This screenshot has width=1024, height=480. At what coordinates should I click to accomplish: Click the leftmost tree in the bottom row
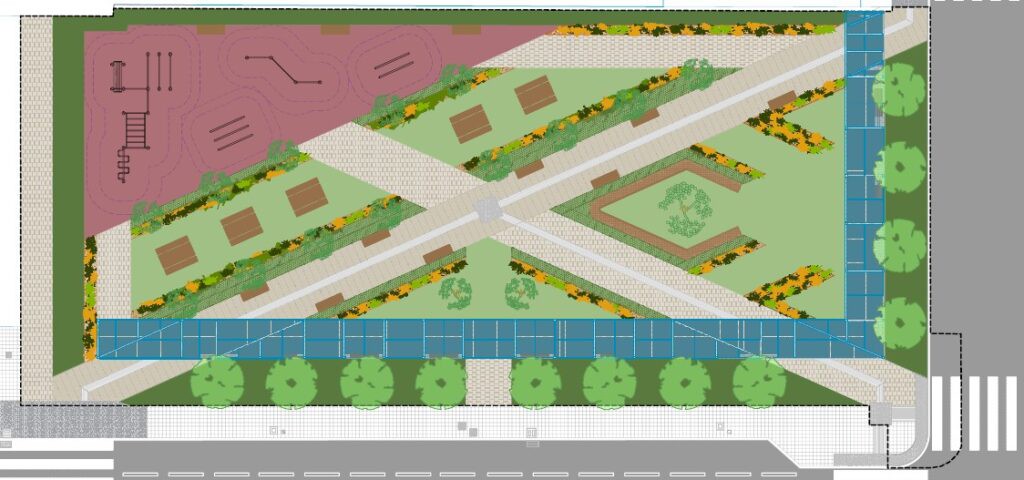pyautogui.click(x=217, y=382)
